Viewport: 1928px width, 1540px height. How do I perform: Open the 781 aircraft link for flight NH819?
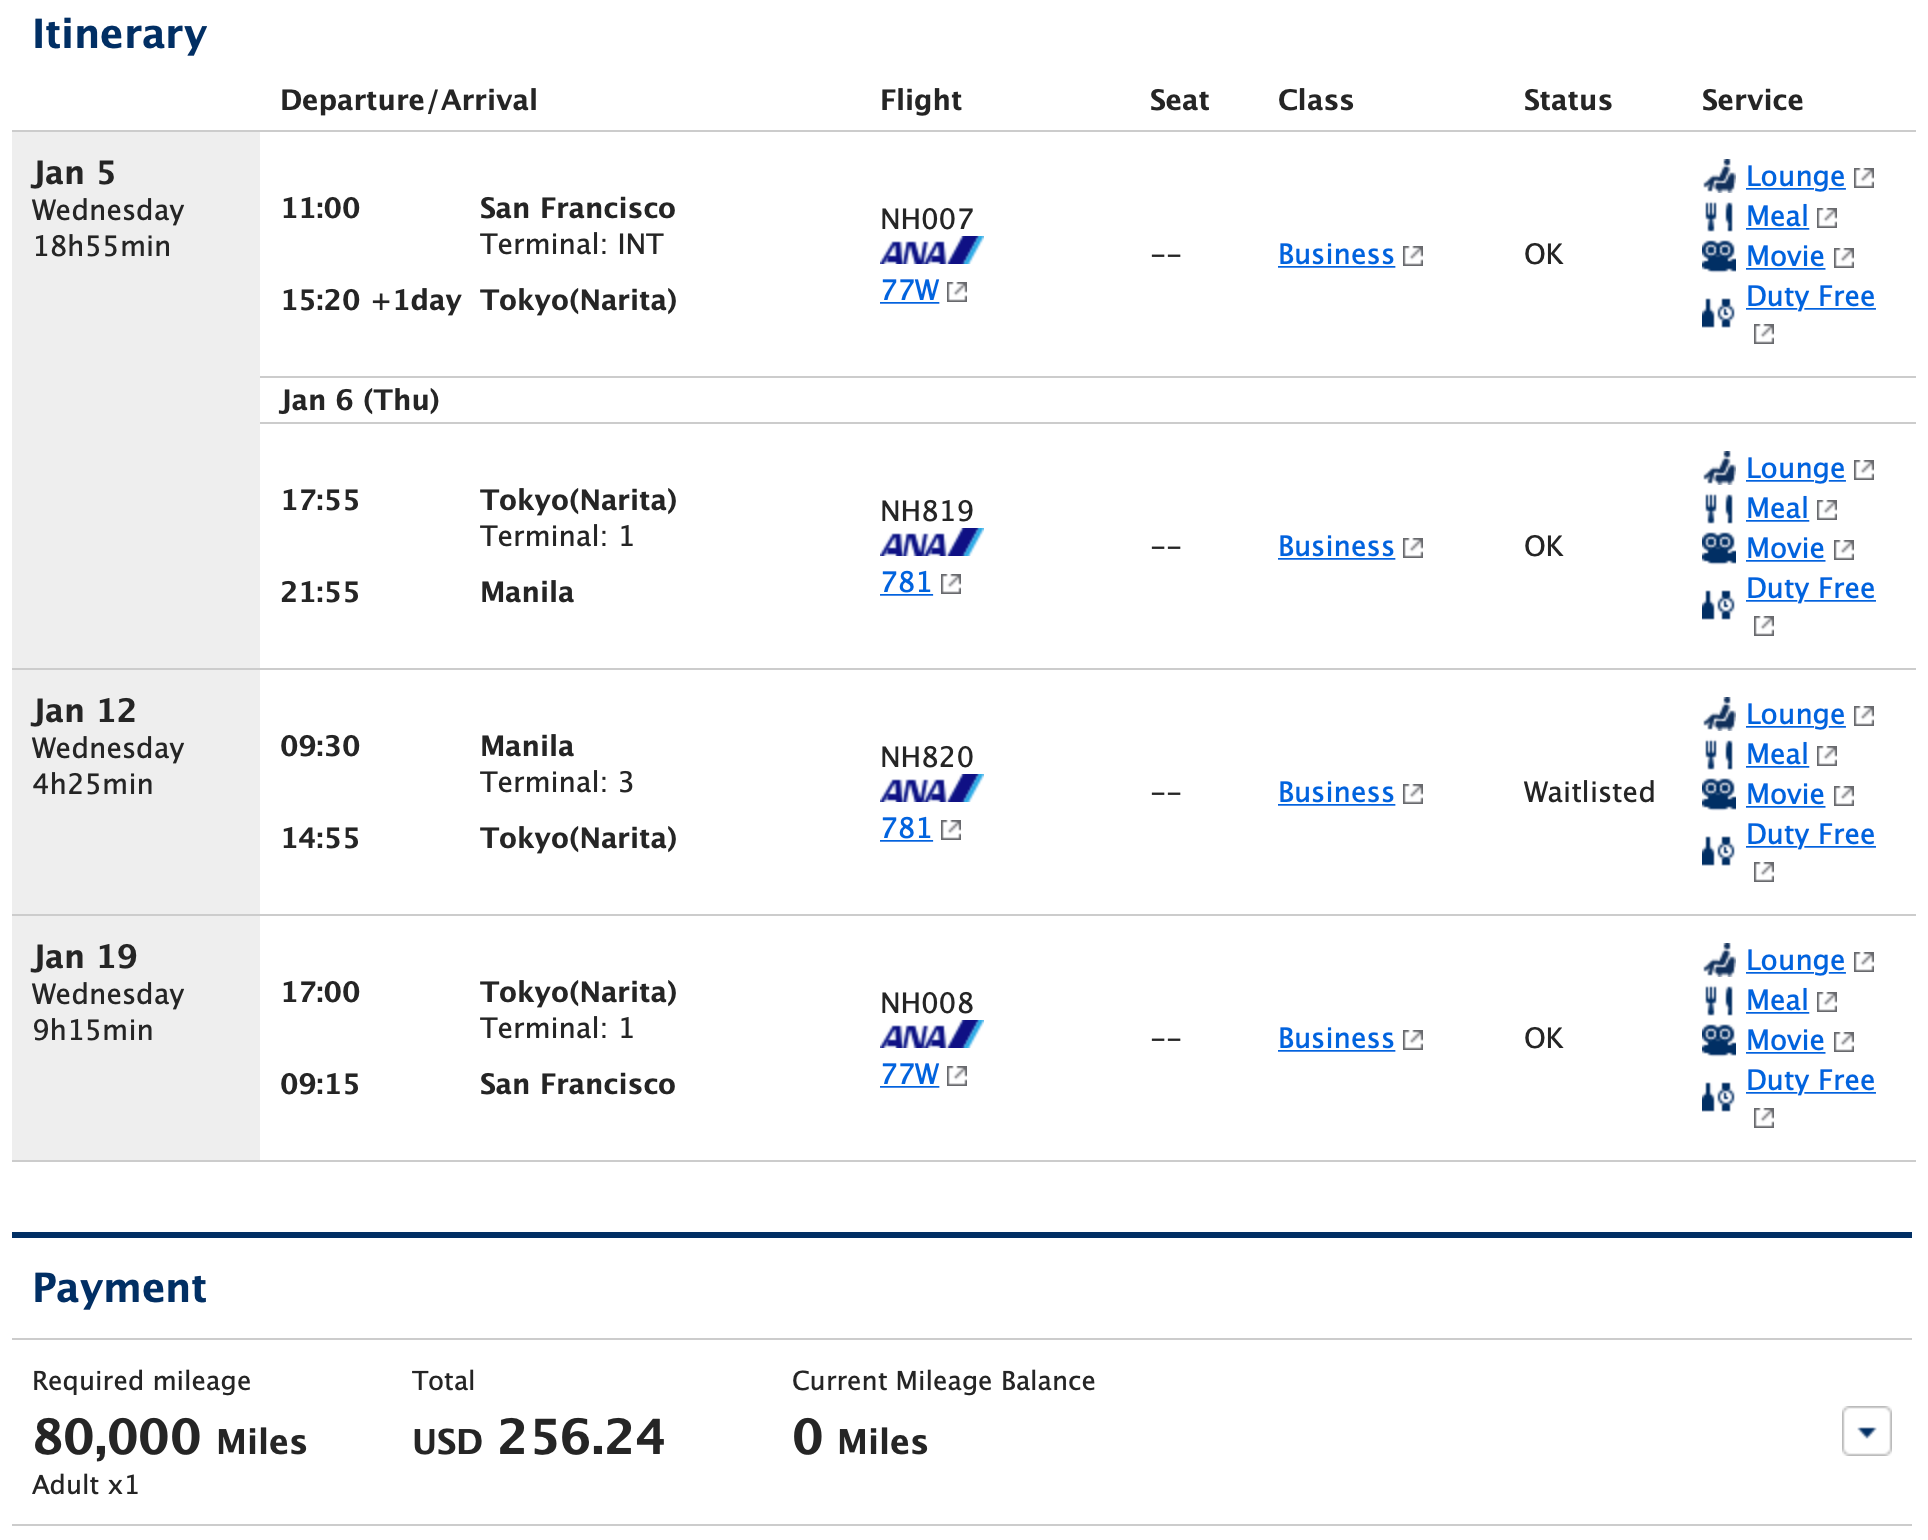point(905,582)
